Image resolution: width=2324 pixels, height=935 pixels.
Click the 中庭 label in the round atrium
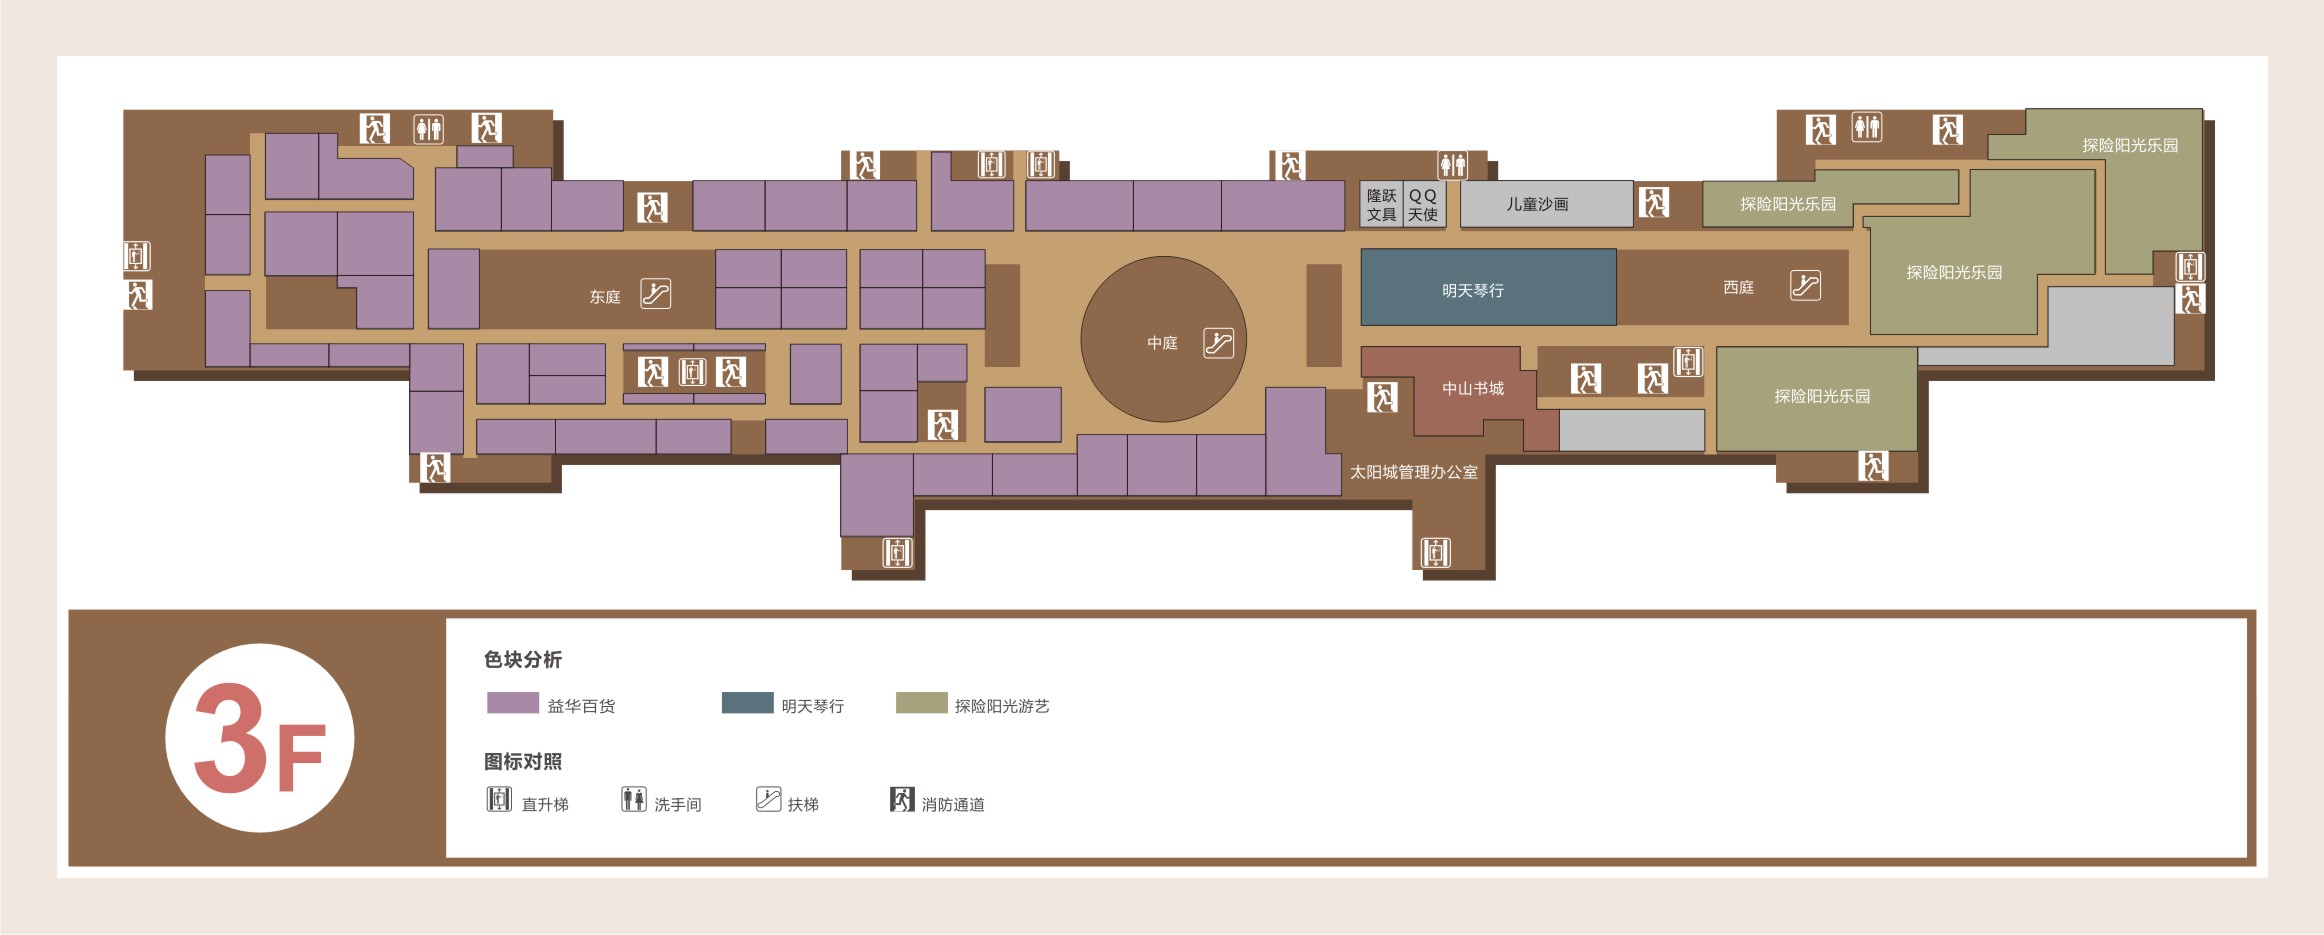pyautogui.click(x=1162, y=343)
